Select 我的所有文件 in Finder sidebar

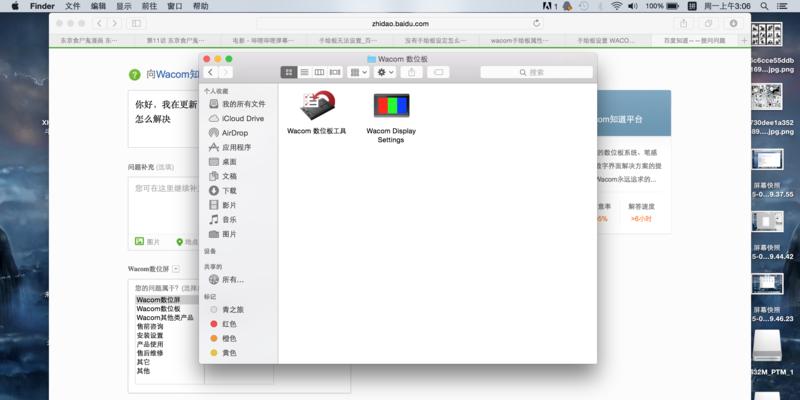coord(238,104)
